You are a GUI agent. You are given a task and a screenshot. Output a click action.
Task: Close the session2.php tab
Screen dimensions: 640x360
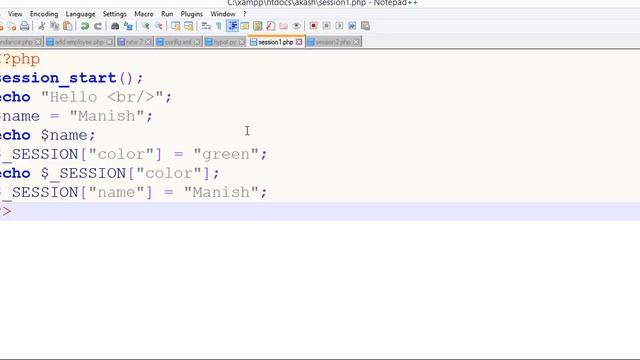pos(356,42)
